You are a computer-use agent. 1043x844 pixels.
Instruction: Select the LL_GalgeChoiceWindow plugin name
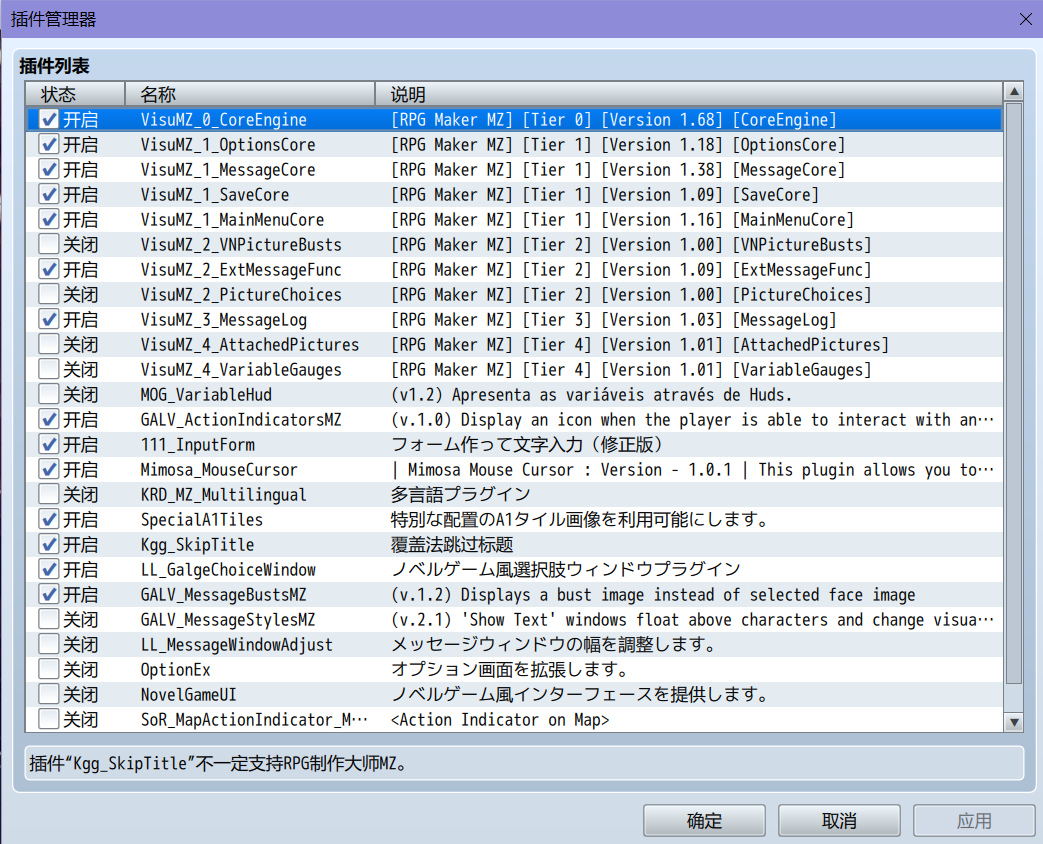[228, 570]
